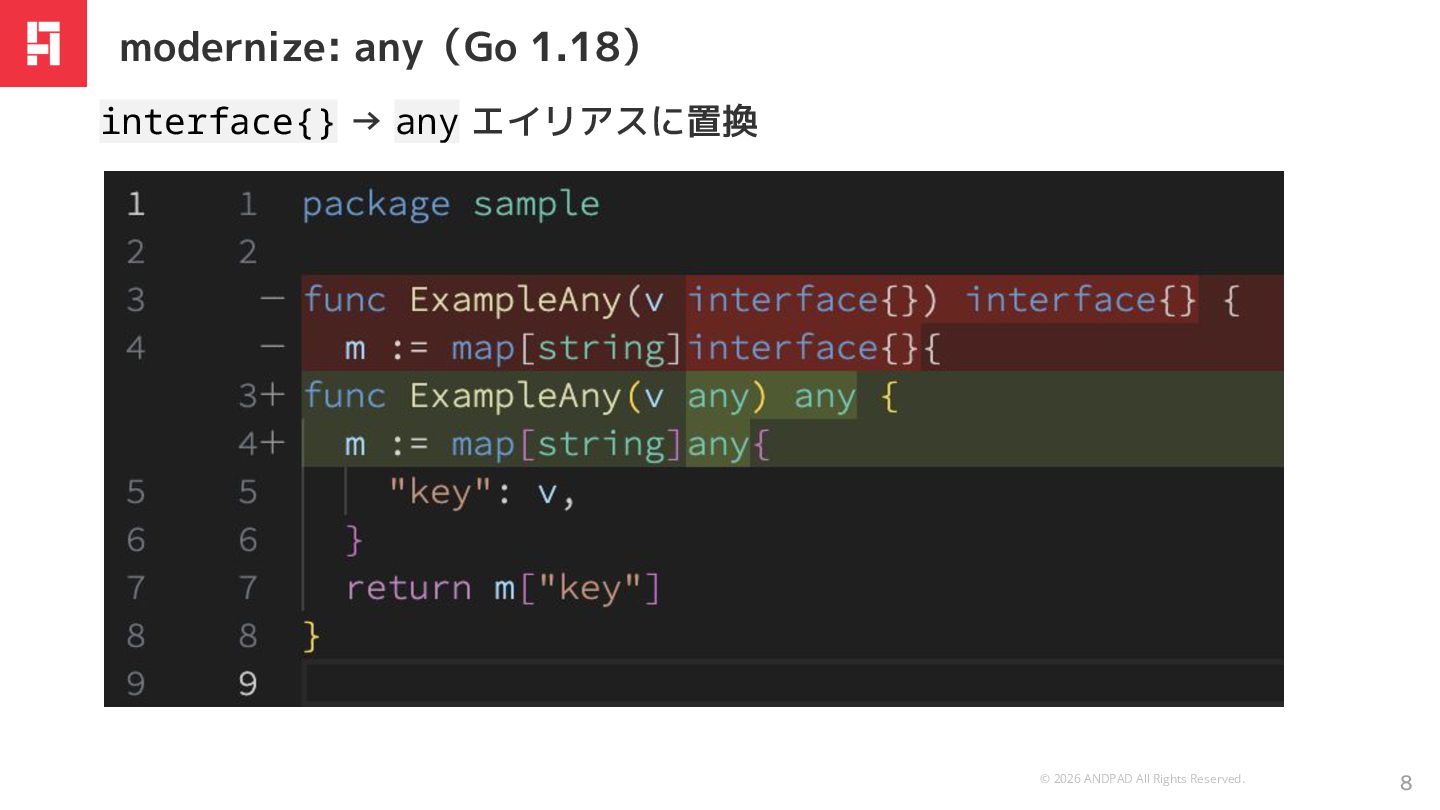The height and width of the screenshot is (810, 1440).
Task: Click the plus marker on added line 3
Action: point(274,396)
